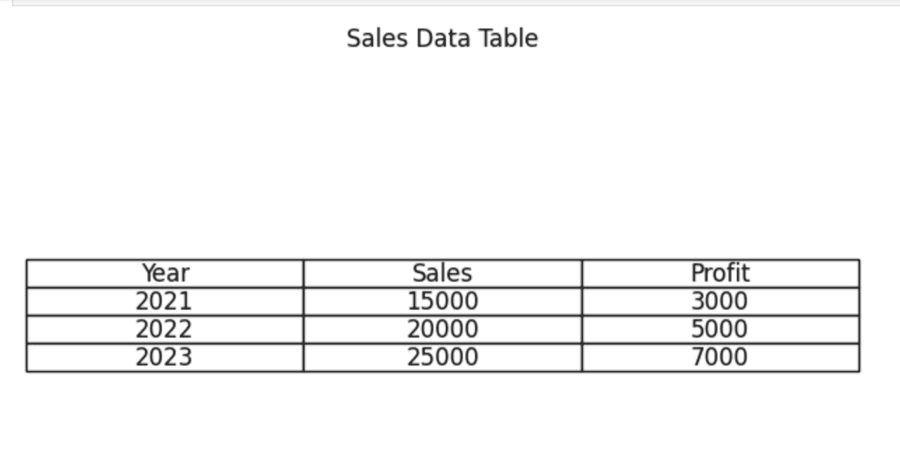900x466 pixels.
Task: Select the 25000 sales value
Action: click(443, 358)
